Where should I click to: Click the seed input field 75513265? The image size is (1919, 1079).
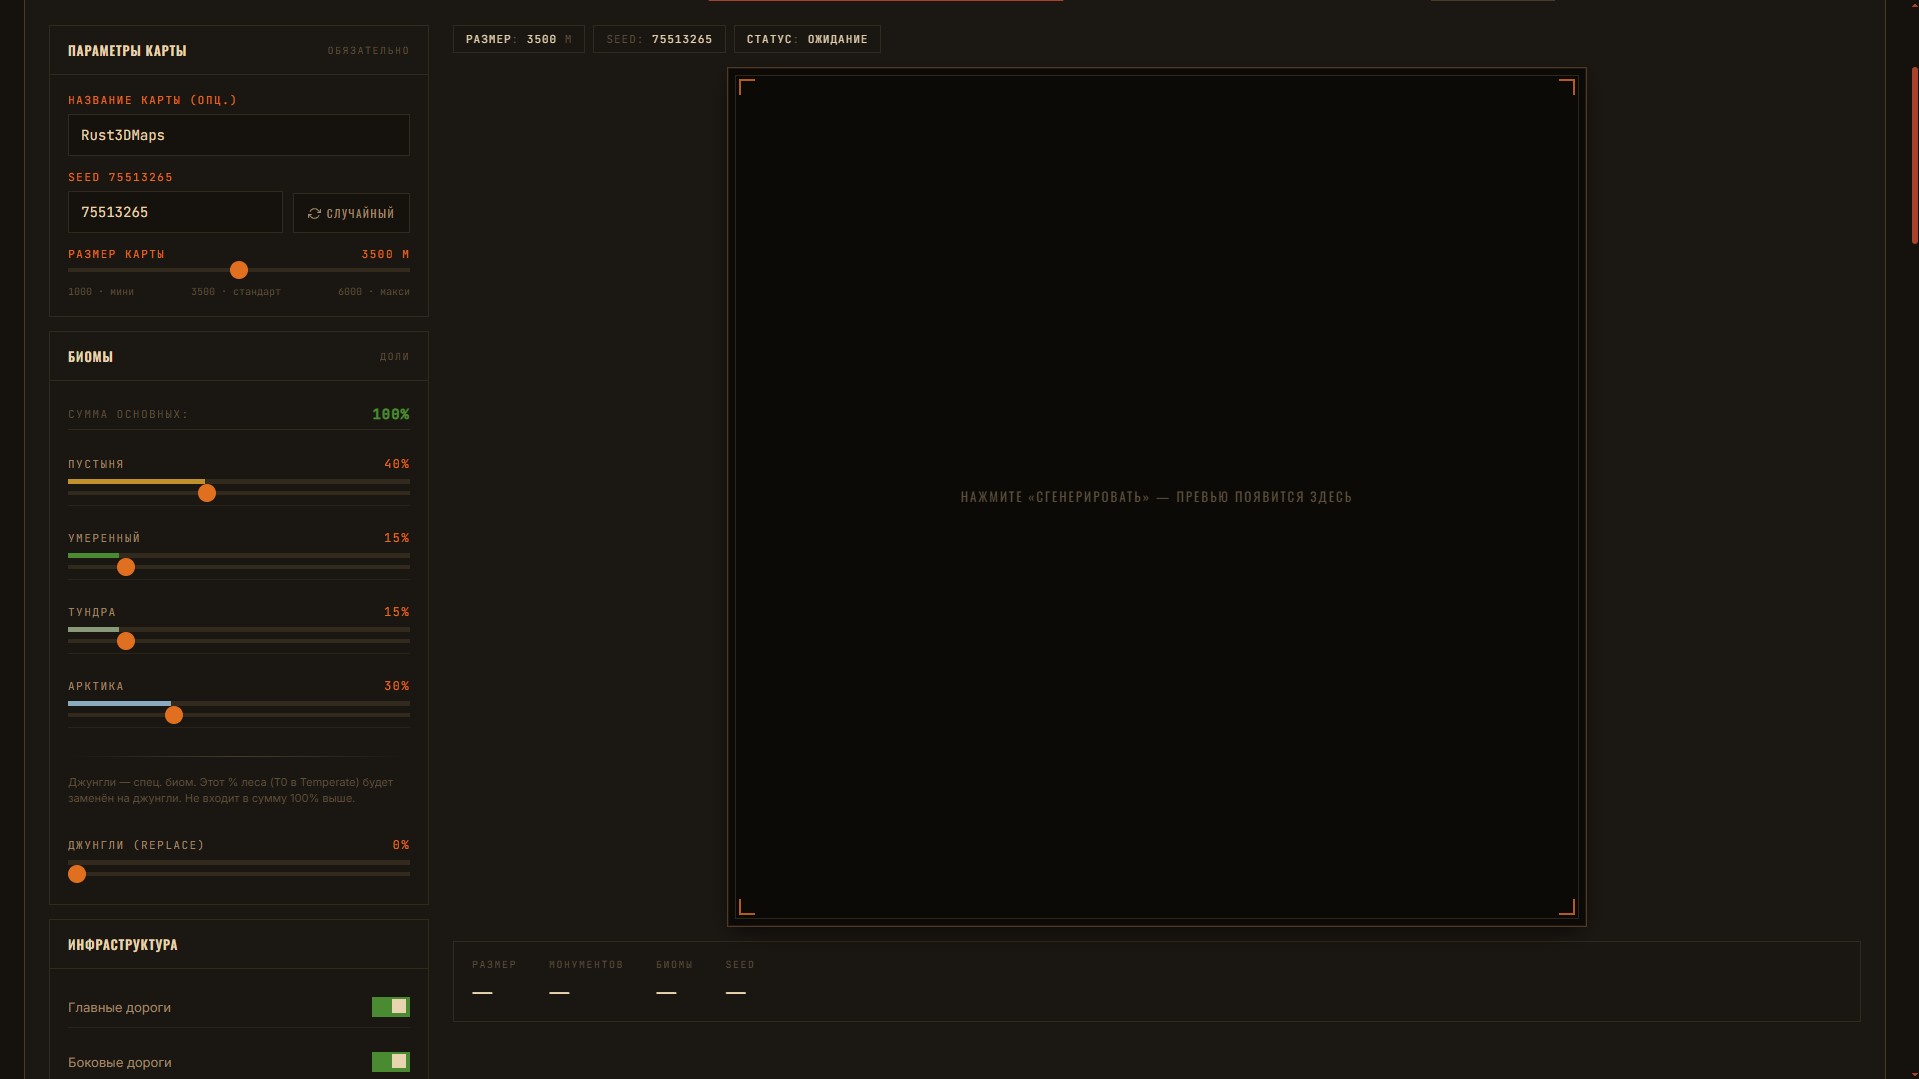pos(175,212)
